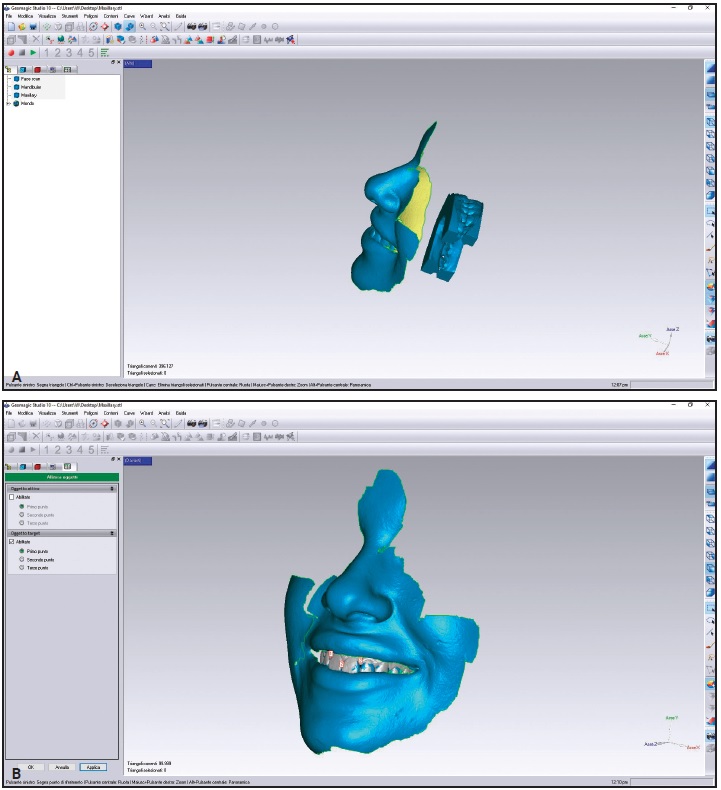Click the Annulla button

click(x=59, y=767)
